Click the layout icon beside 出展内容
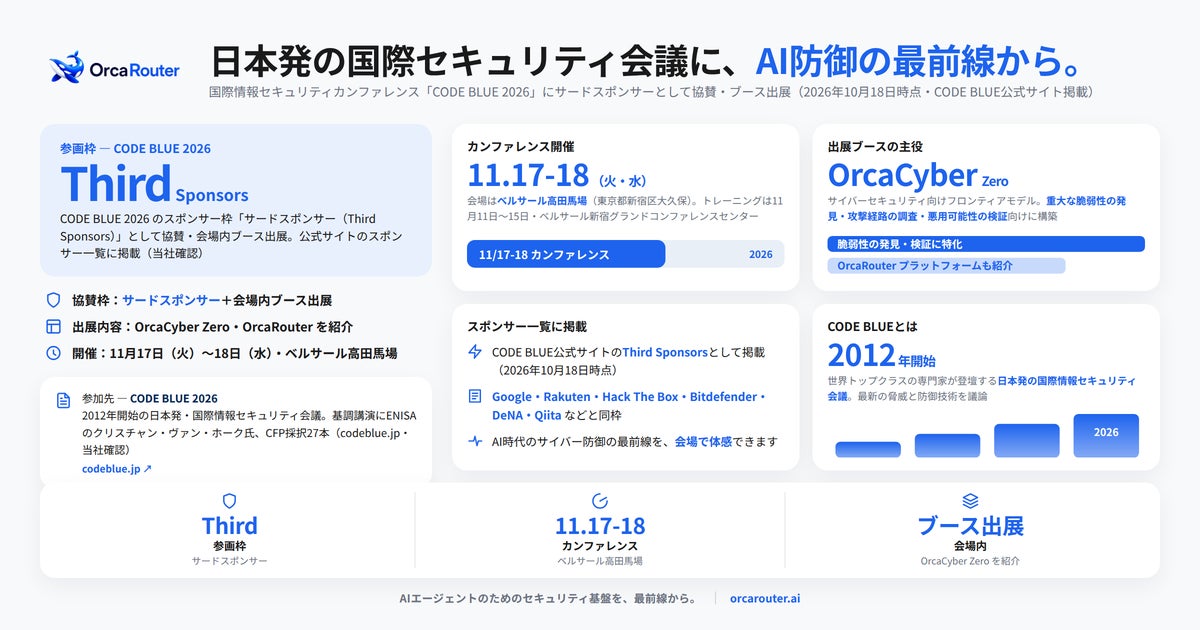The width and height of the screenshot is (1200, 630). [x=54, y=327]
